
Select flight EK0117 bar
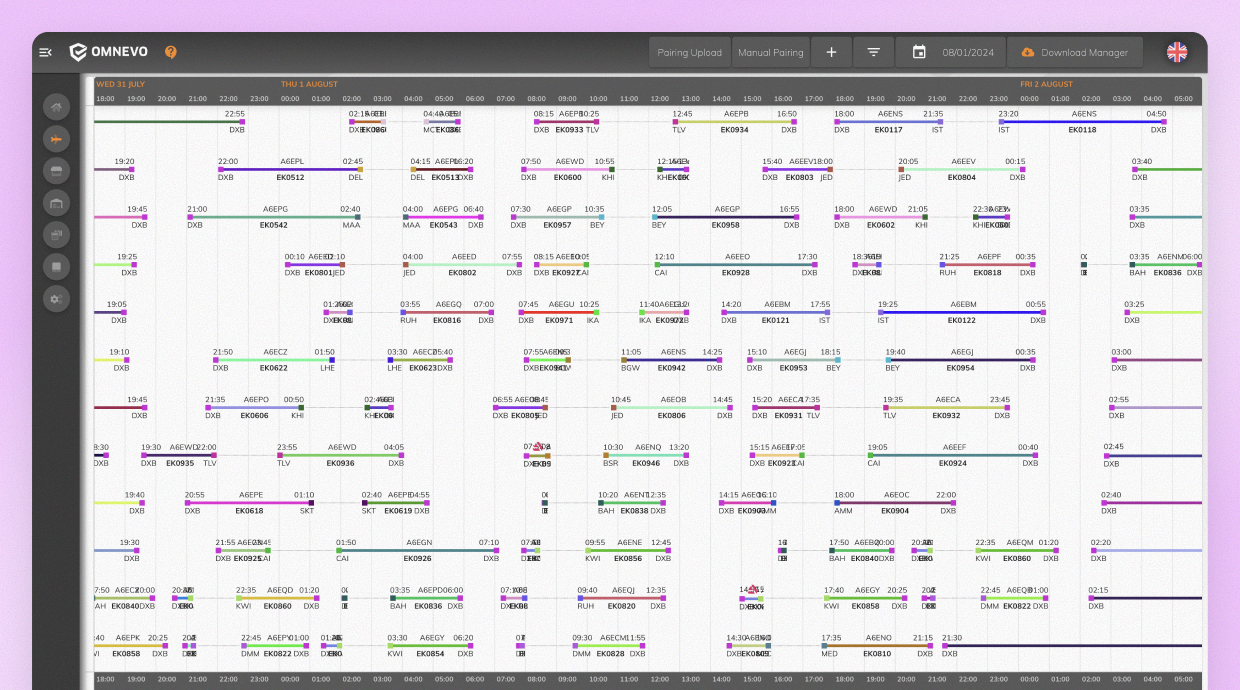pyautogui.click(x=889, y=122)
